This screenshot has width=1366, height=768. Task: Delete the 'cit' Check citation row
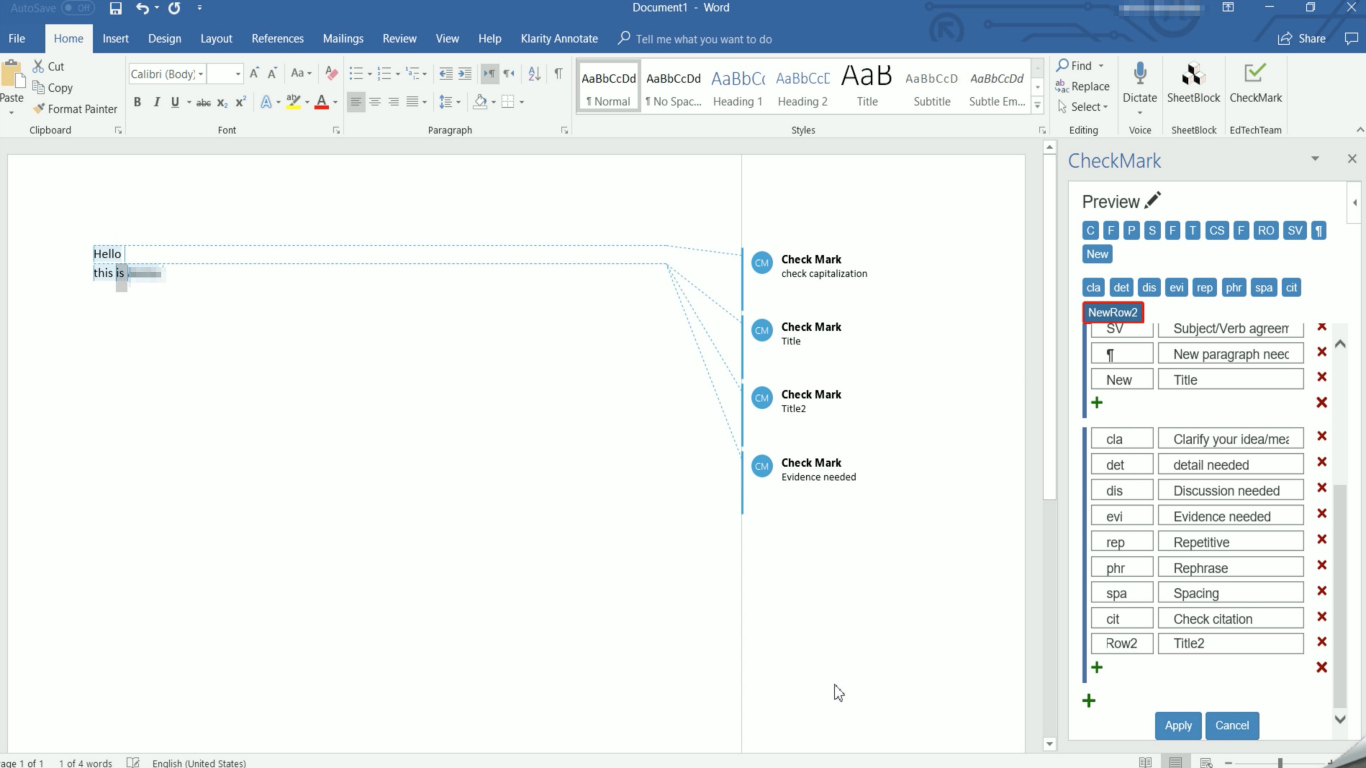[x=1322, y=617]
